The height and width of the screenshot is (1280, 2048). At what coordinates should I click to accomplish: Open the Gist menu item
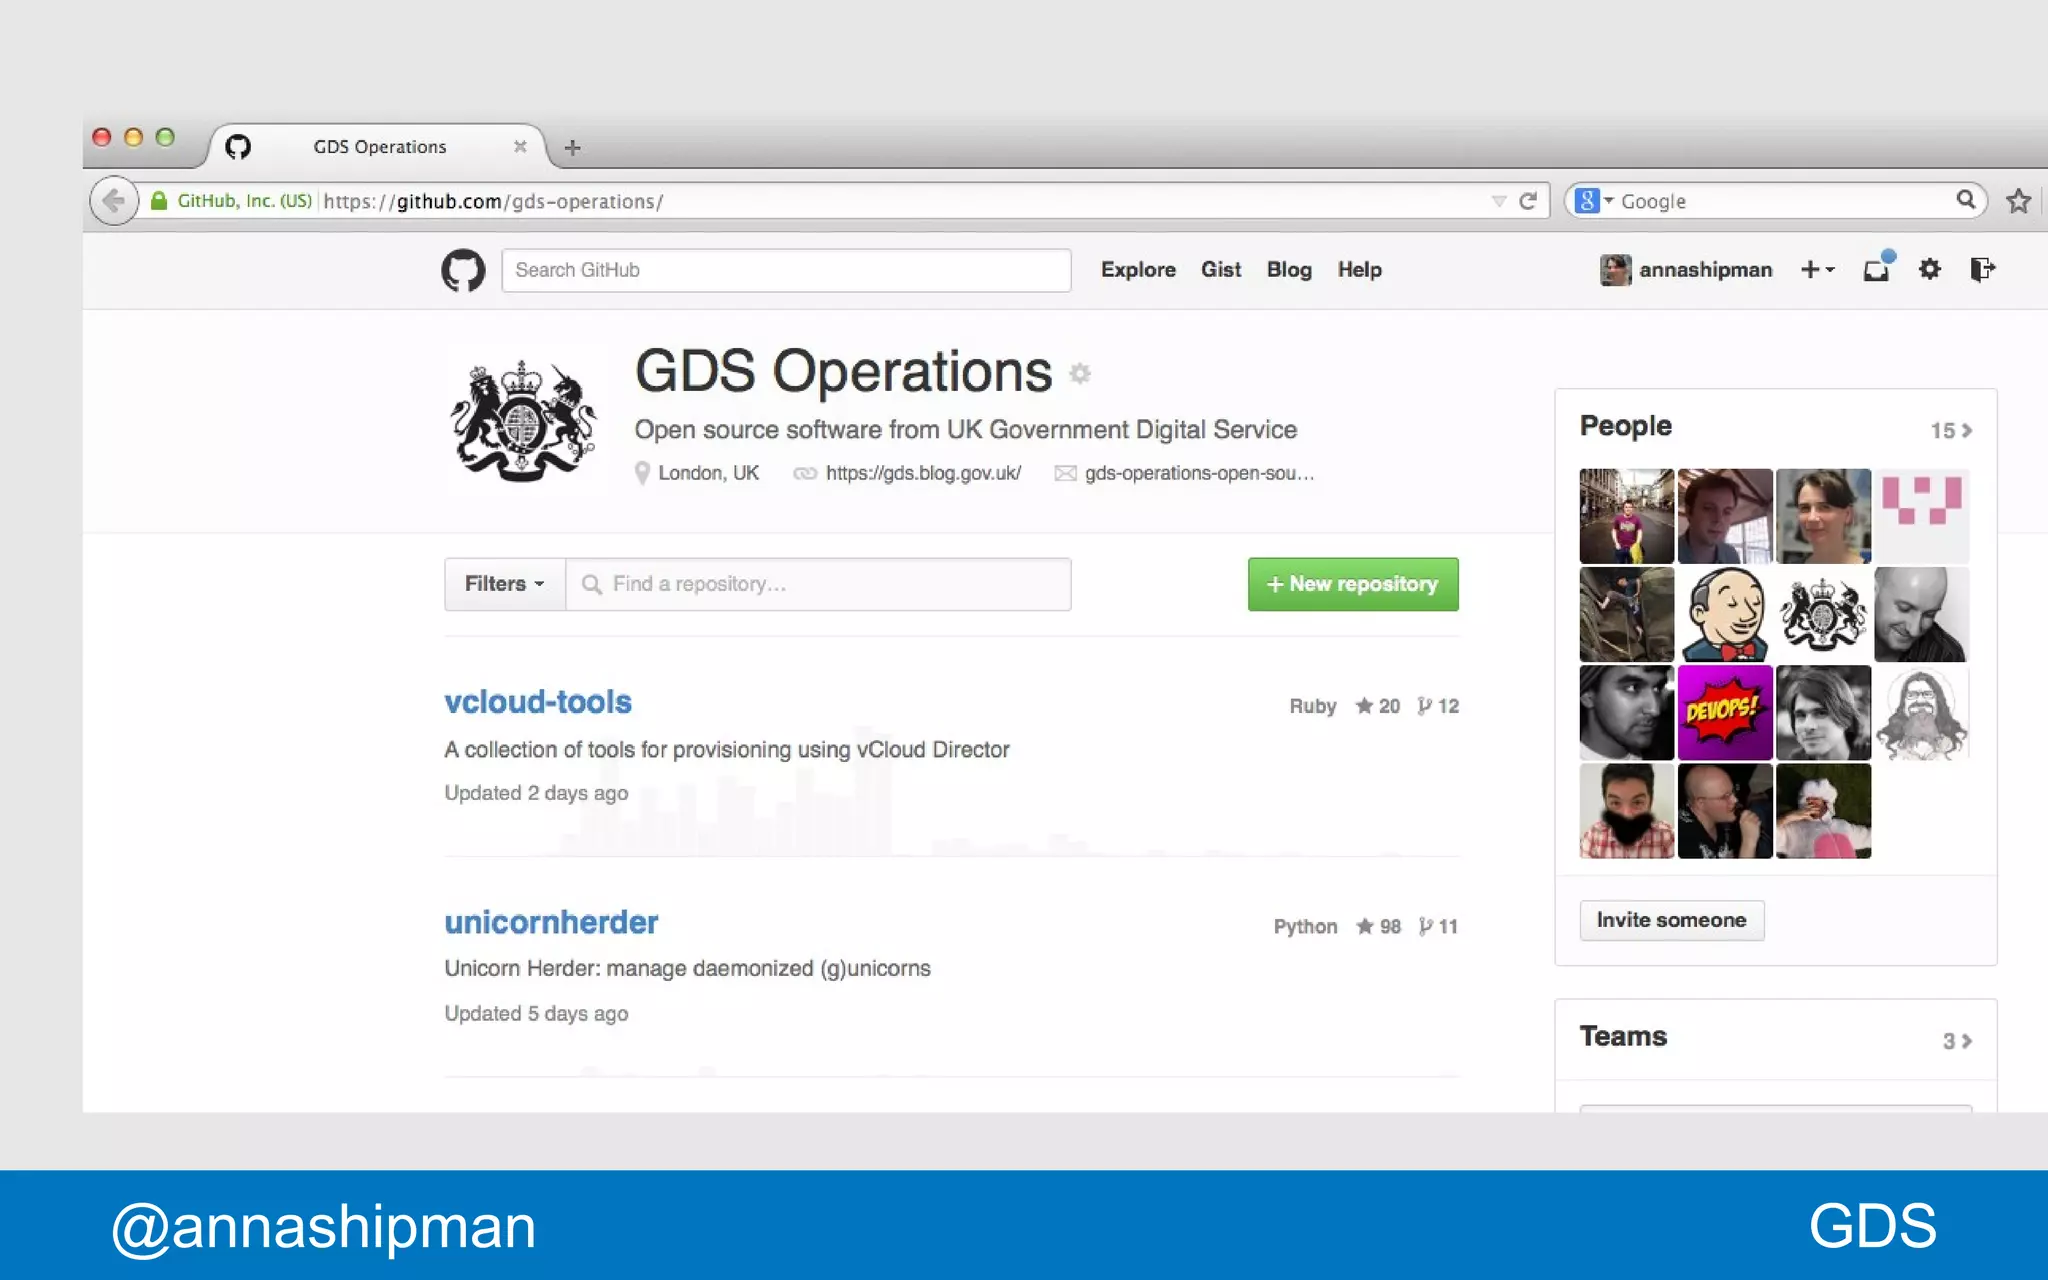coord(1220,270)
